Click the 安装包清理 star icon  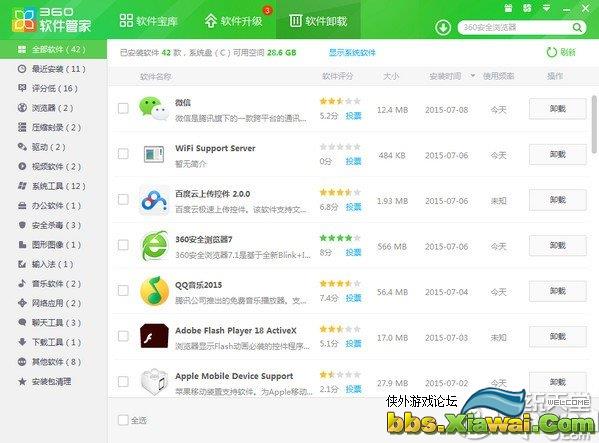[22, 381]
